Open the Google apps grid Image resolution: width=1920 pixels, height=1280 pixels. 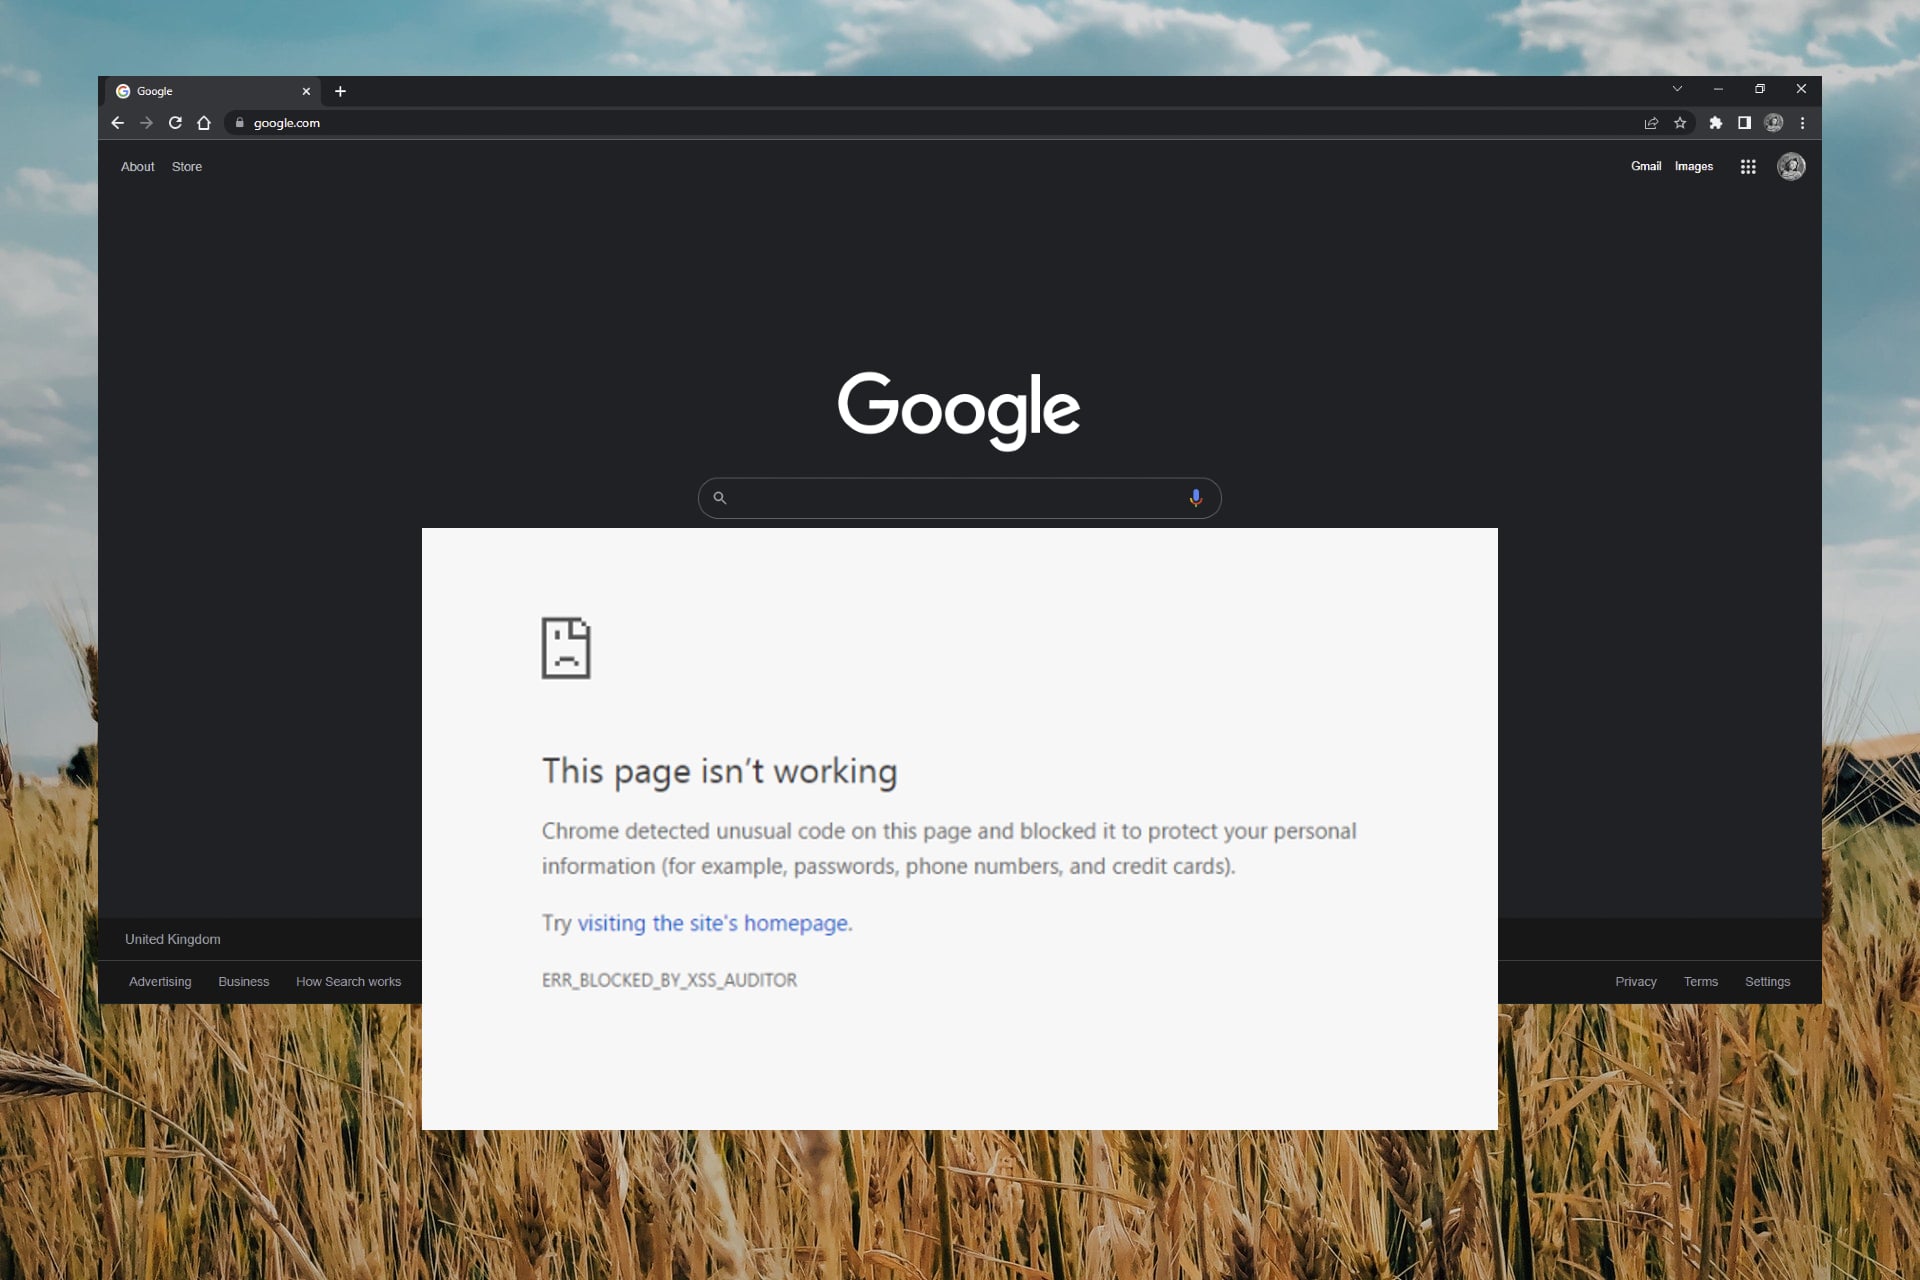coord(1748,167)
